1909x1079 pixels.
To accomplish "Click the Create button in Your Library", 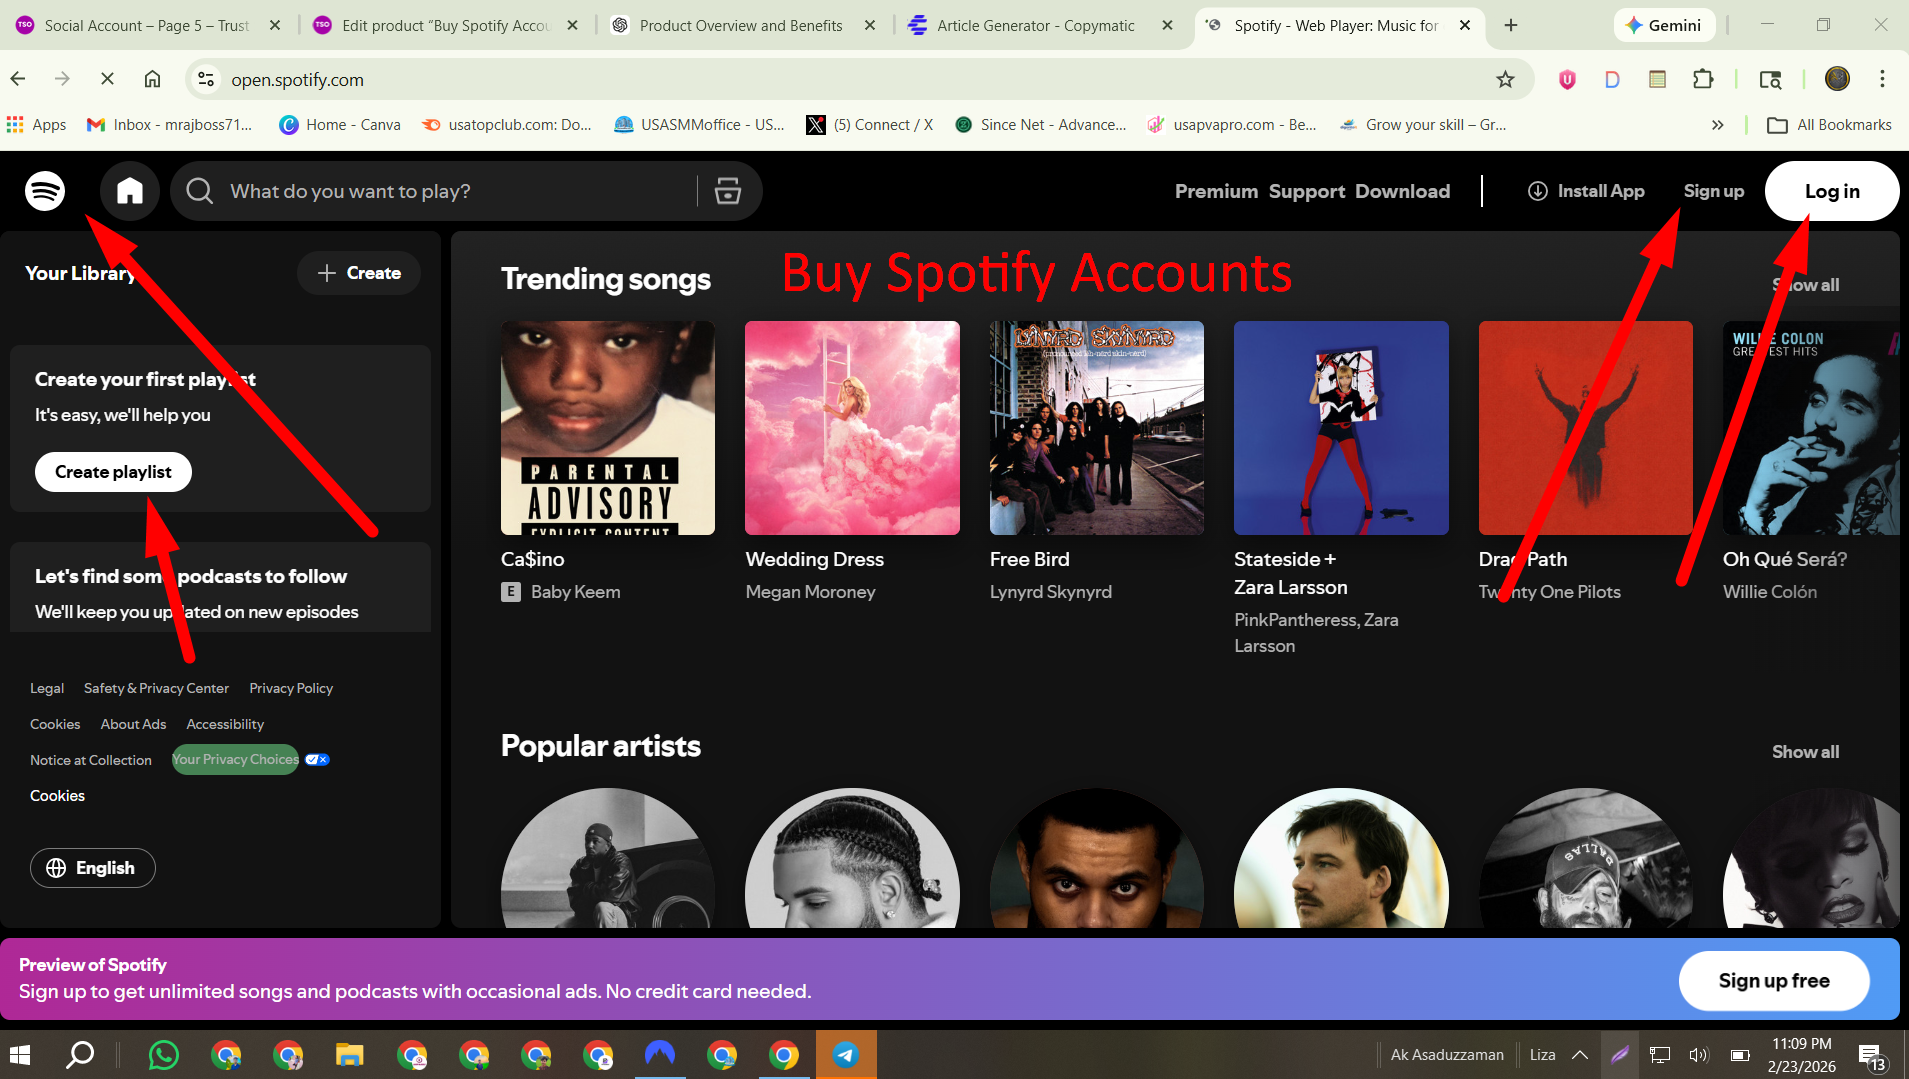I will coord(359,273).
